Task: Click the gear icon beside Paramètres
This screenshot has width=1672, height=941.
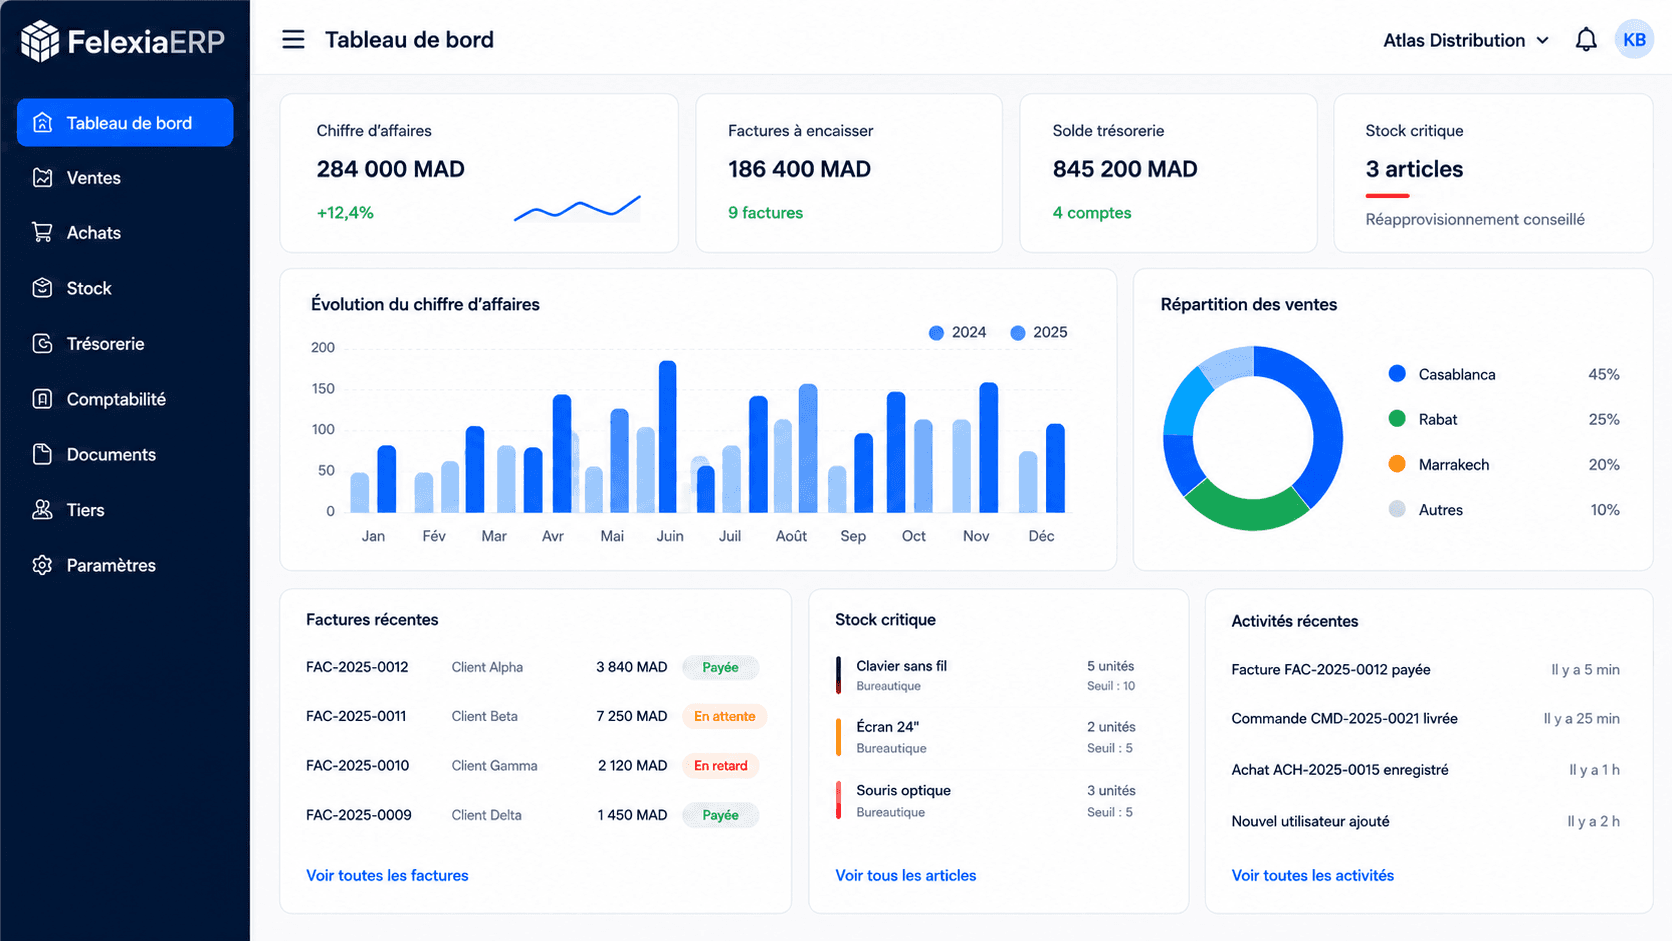Action: 42,565
